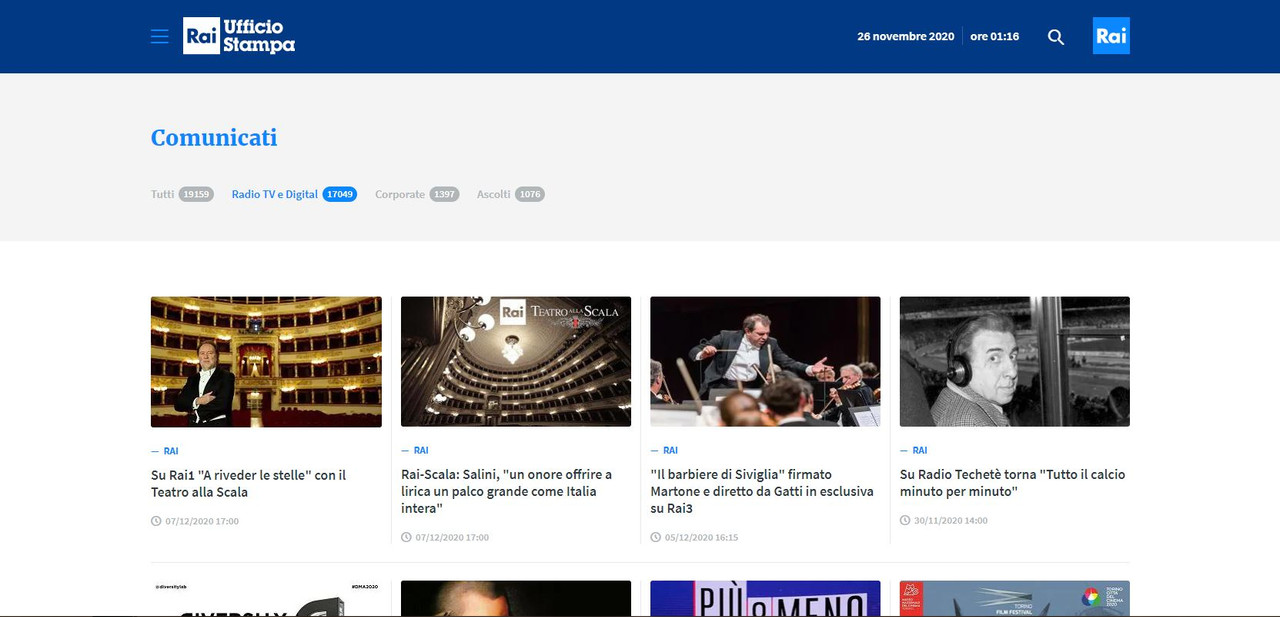Open the PIÙ o MENO thumbnail
The image size is (1280, 617).
tap(765, 598)
